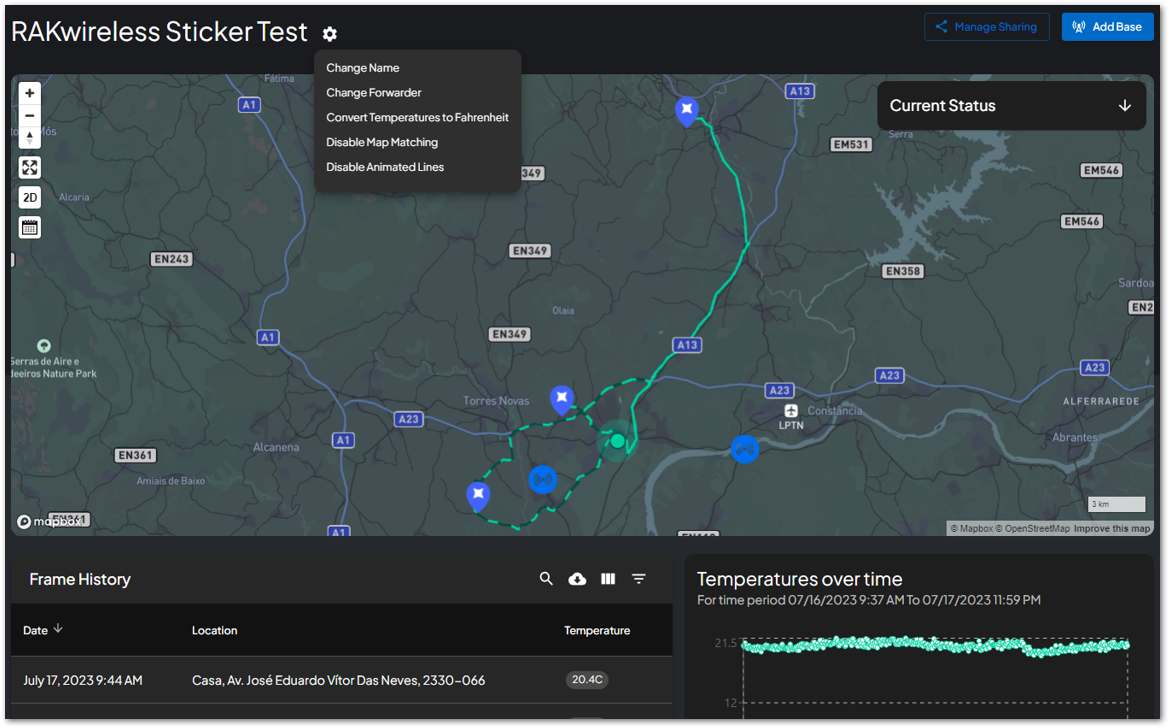Click the 20.4C temperature badge

click(587, 680)
